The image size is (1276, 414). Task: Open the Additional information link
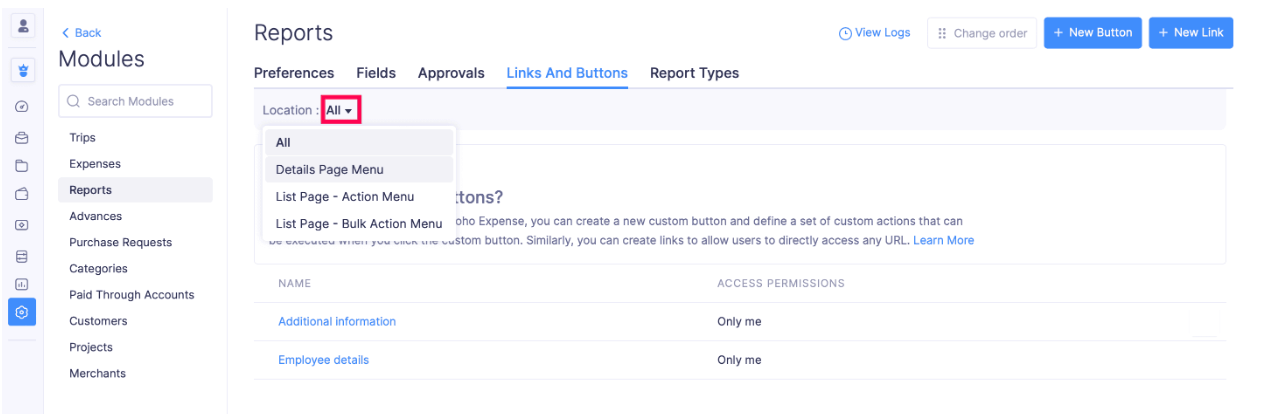click(337, 322)
